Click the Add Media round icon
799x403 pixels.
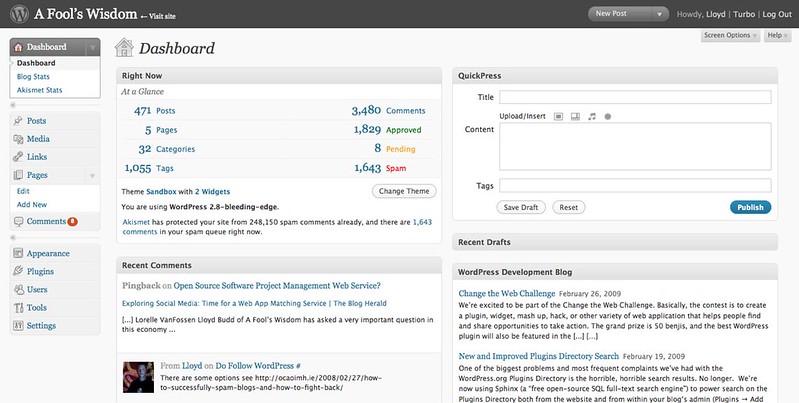[x=607, y=117]
